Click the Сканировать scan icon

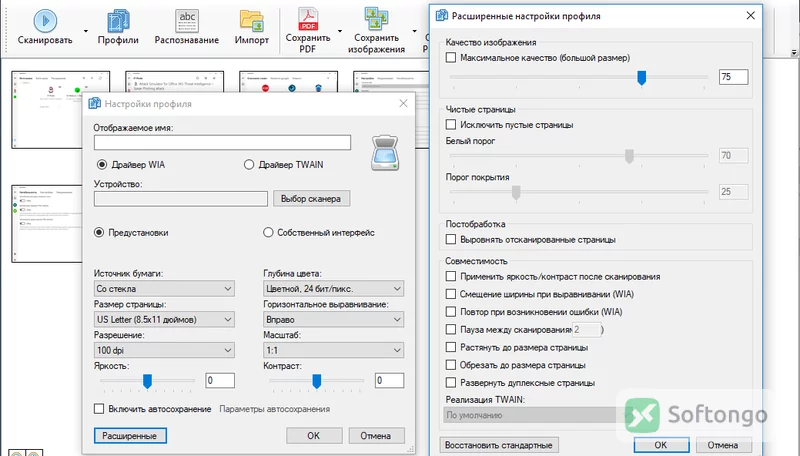click(45, 21)
